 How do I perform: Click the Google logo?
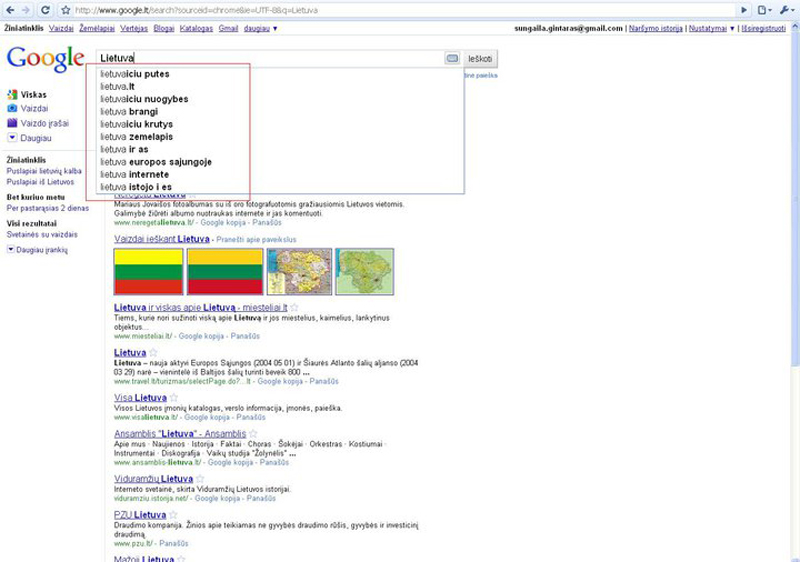[x=45, y=59]
